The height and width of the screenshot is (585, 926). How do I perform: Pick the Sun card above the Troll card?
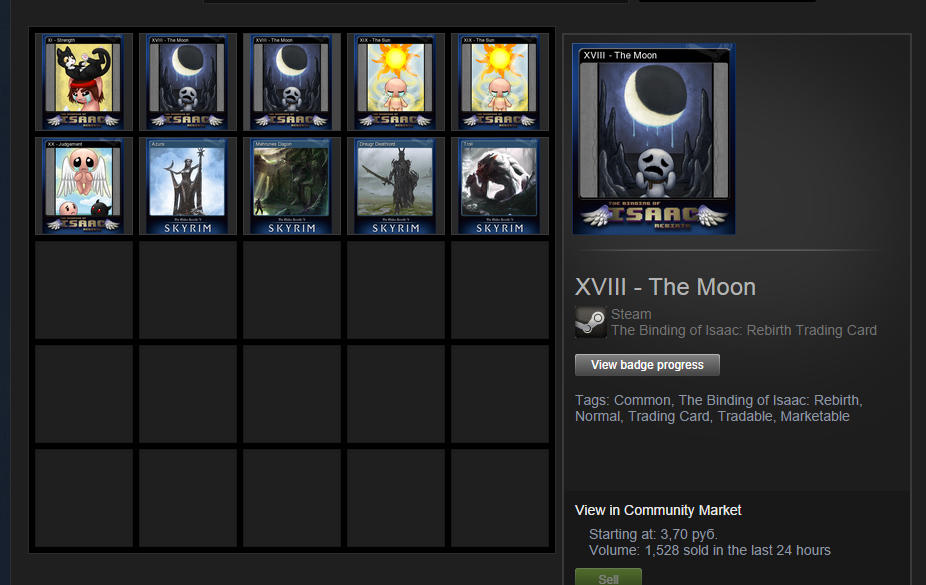click(x=500, y=82)
